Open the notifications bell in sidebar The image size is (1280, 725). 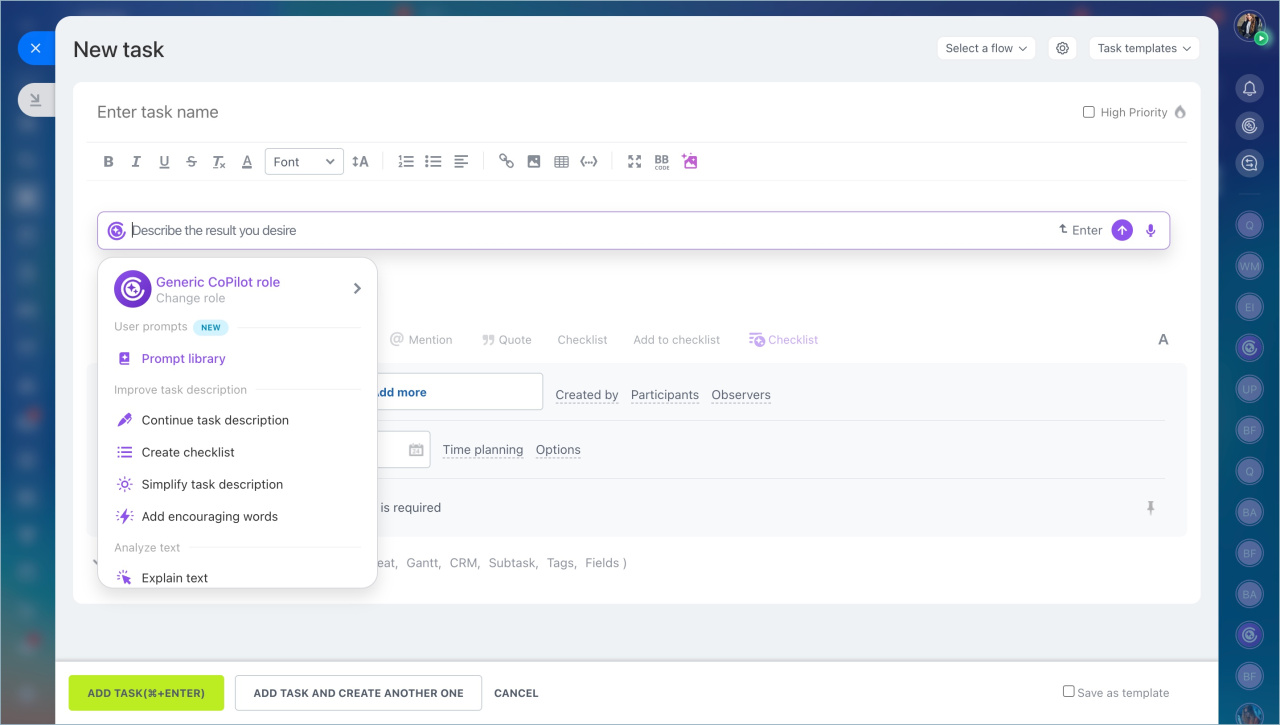click(x=1249, y=89)
